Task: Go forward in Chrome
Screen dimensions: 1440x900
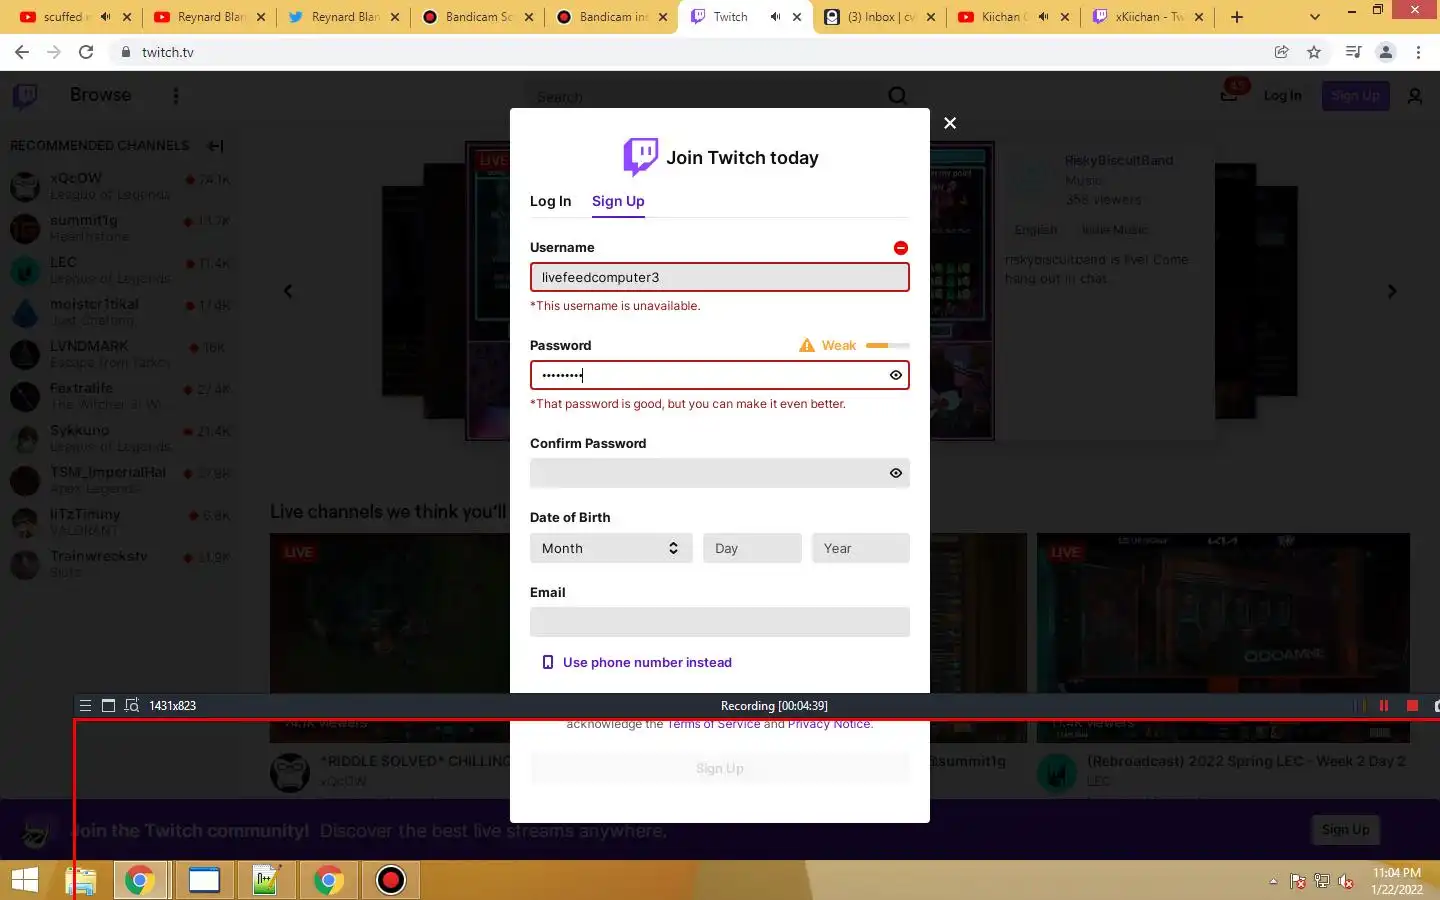Action: tap(54, 52)
